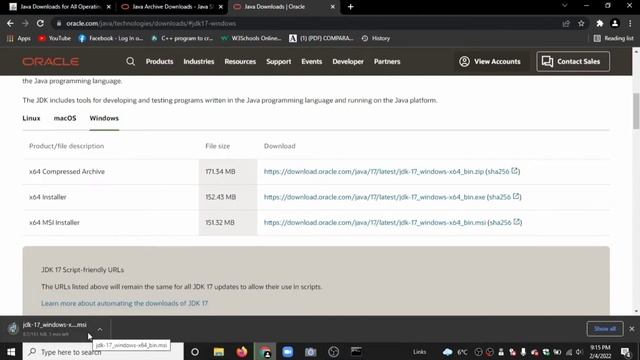The image size is (640, 360).
Task: Open Chrome three-dot menu
Action: (630, 24)
